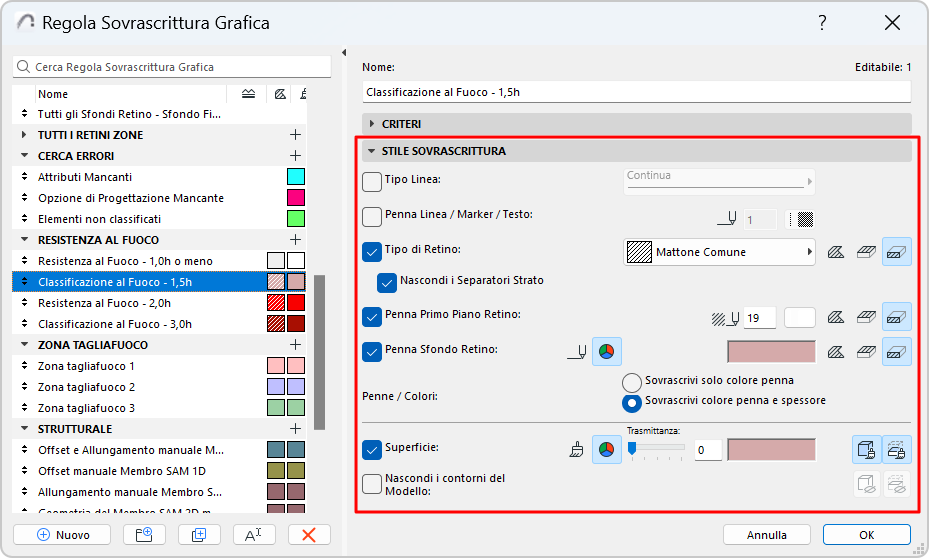Enable Penna Linea / Marker / Testo checkbox
Image resolution: width=929 pixels, height=558 pixels.
[x=371, y=217]
